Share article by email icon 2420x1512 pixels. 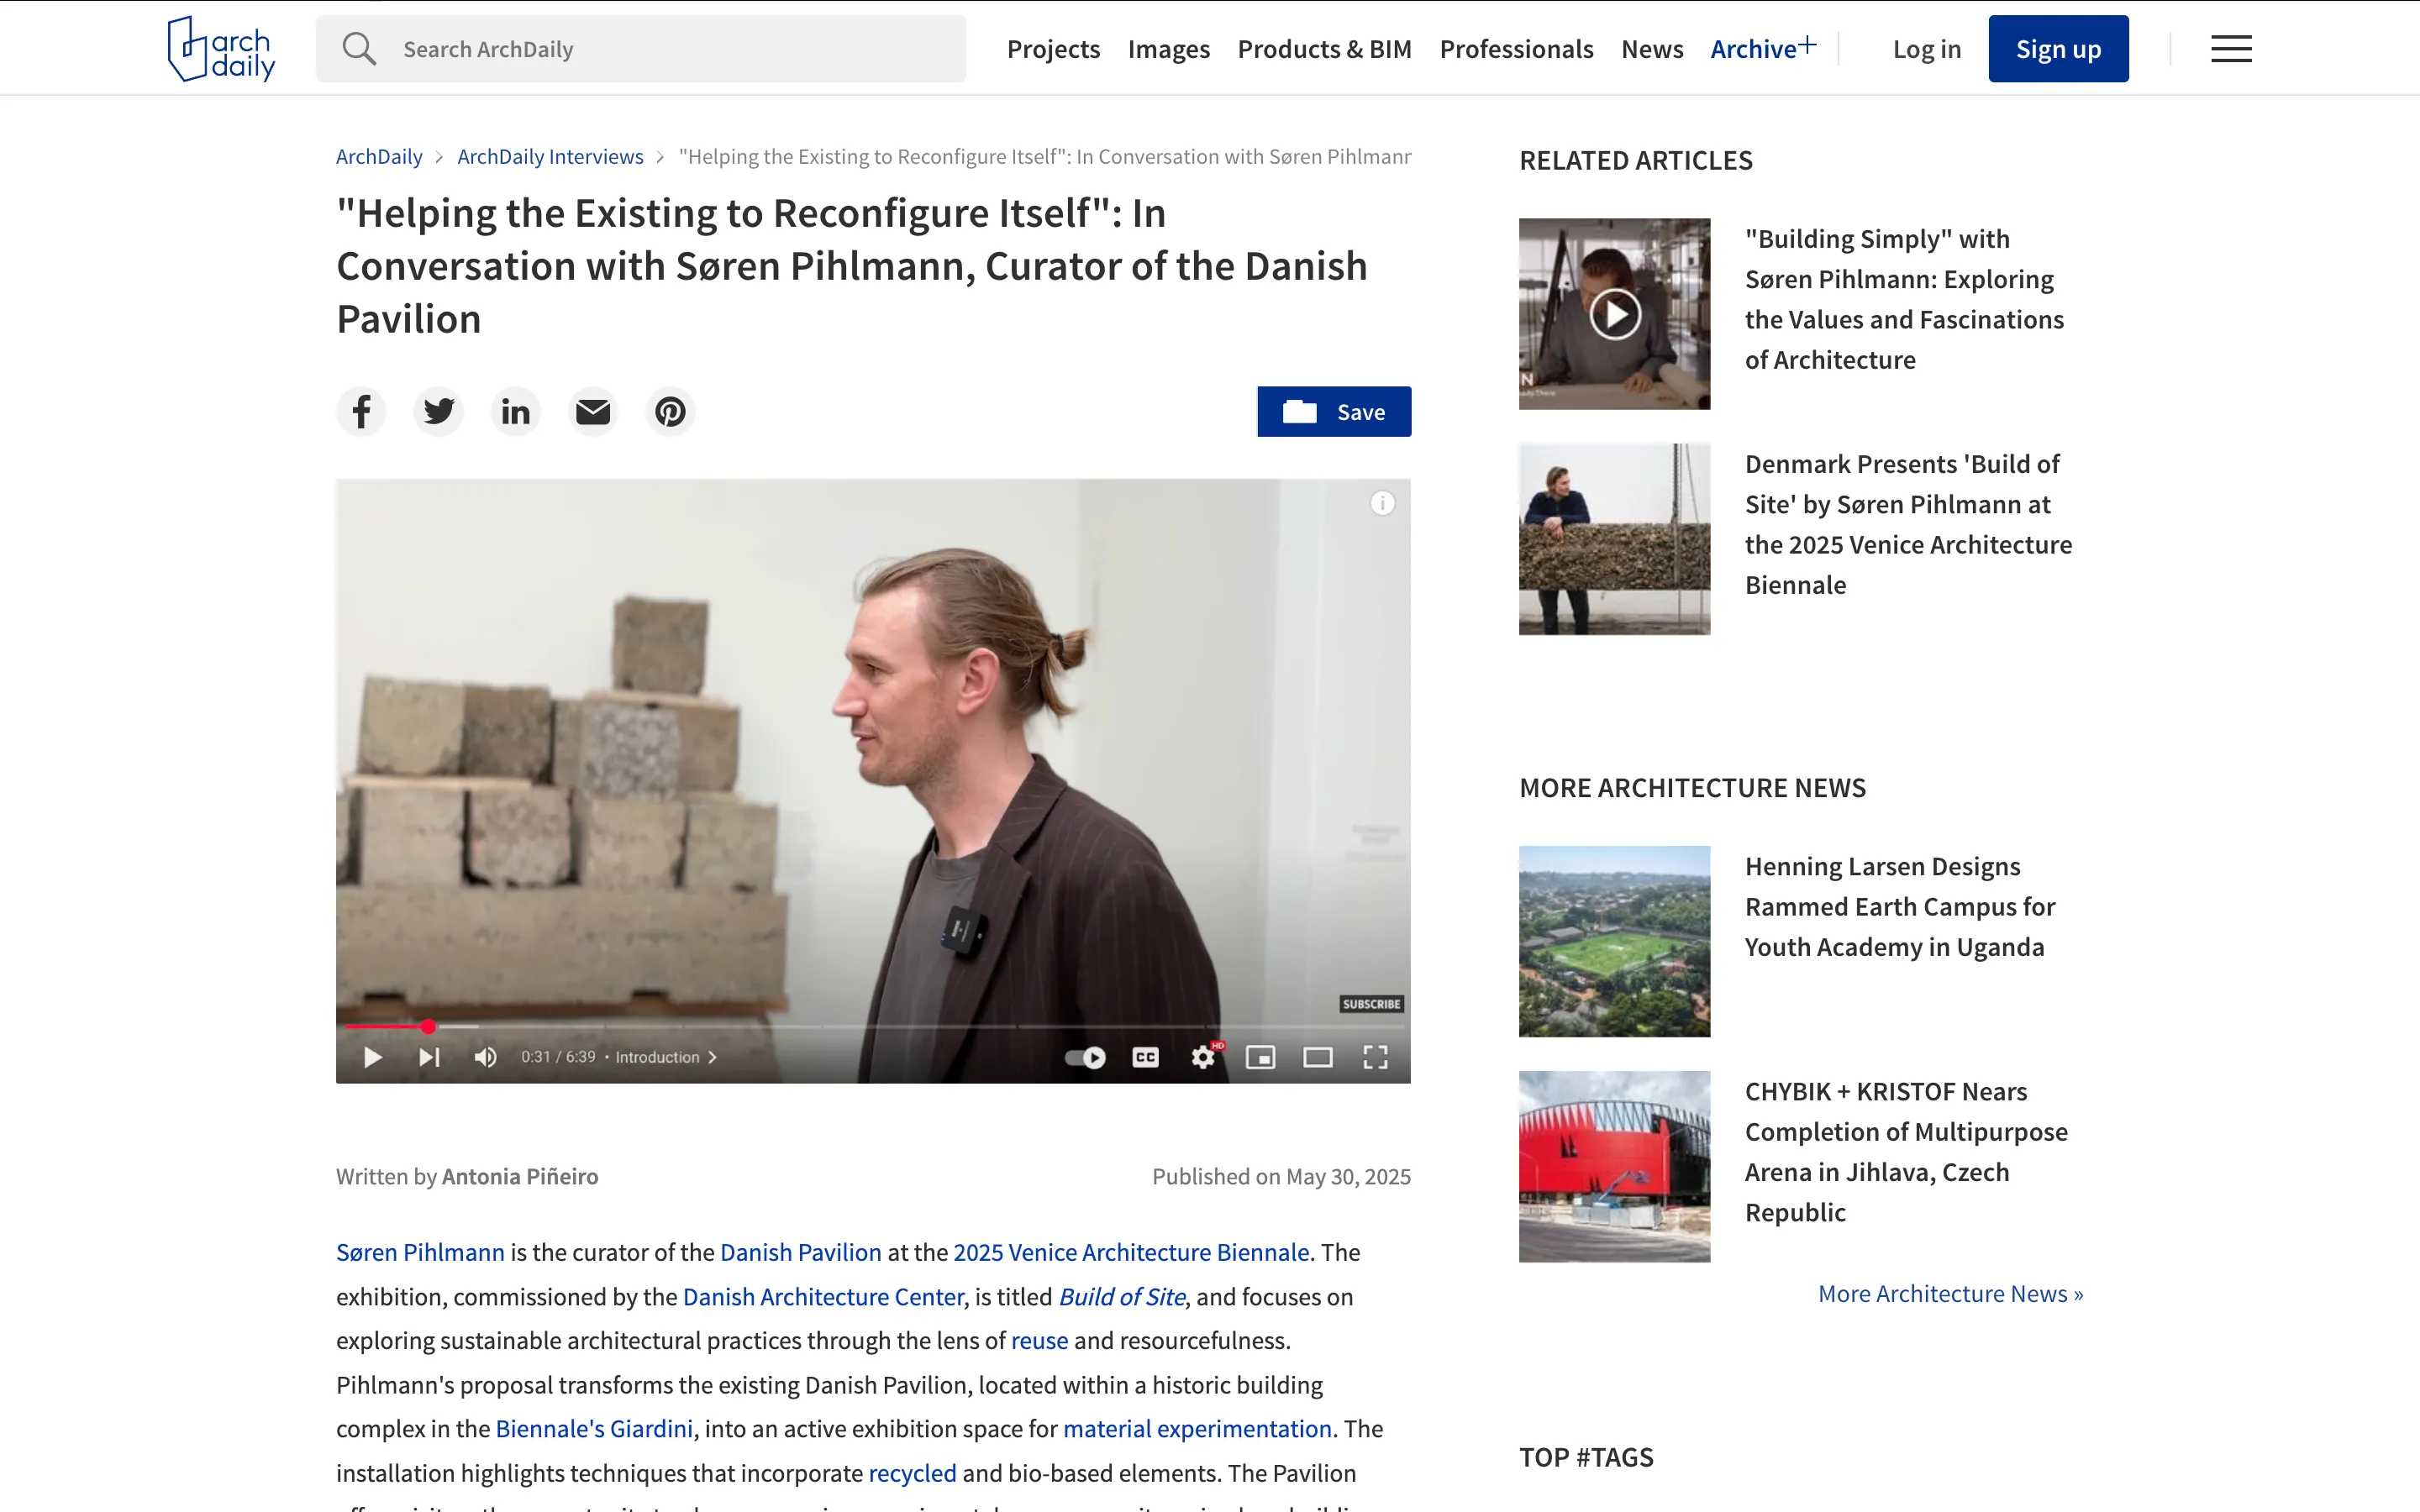point(593,411)
